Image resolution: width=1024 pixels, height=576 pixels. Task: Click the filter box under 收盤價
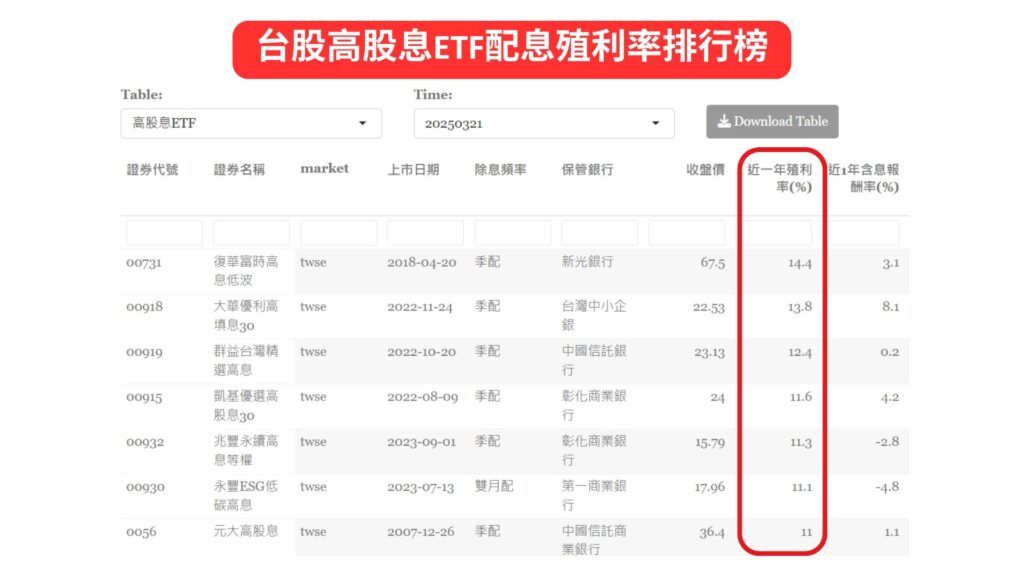coord(688,232)
